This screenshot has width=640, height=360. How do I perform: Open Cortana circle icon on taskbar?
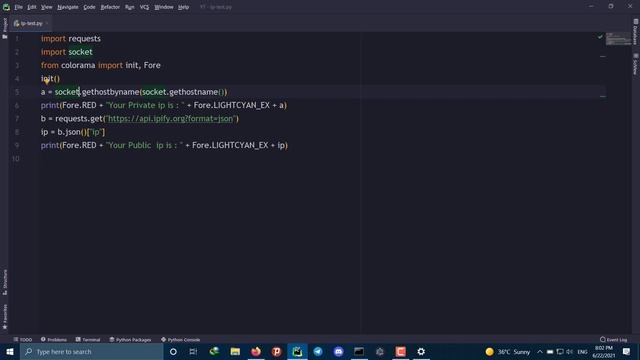(x=173, y=351)
